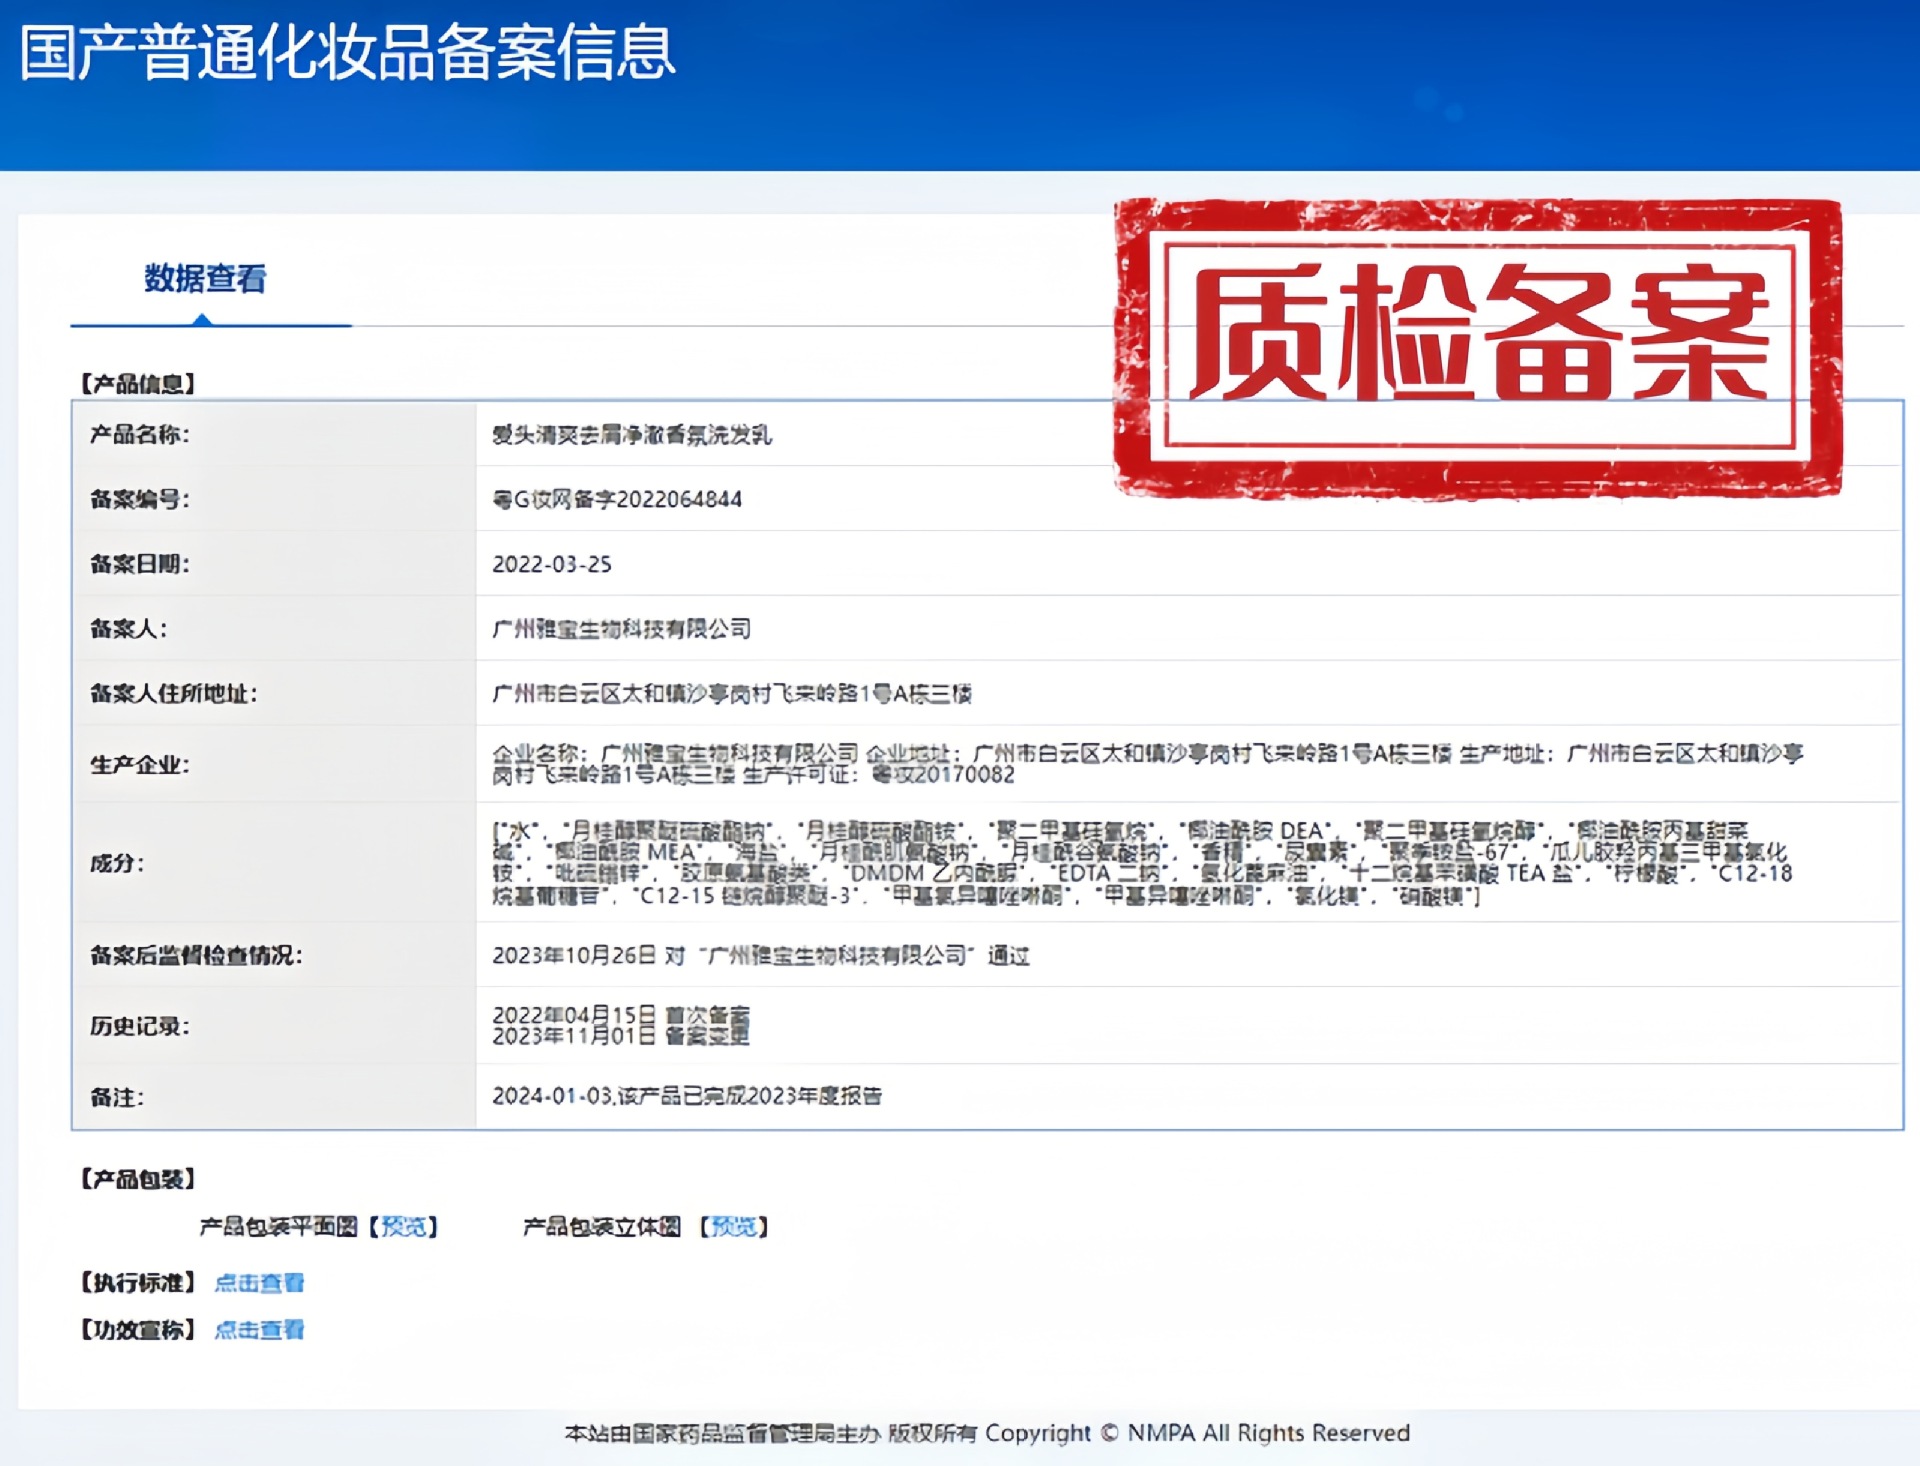The height and width of the screenshot is (1466, 1920).
Task: Click 点击查看 next to 执行标准
Action: point(259,1282)
